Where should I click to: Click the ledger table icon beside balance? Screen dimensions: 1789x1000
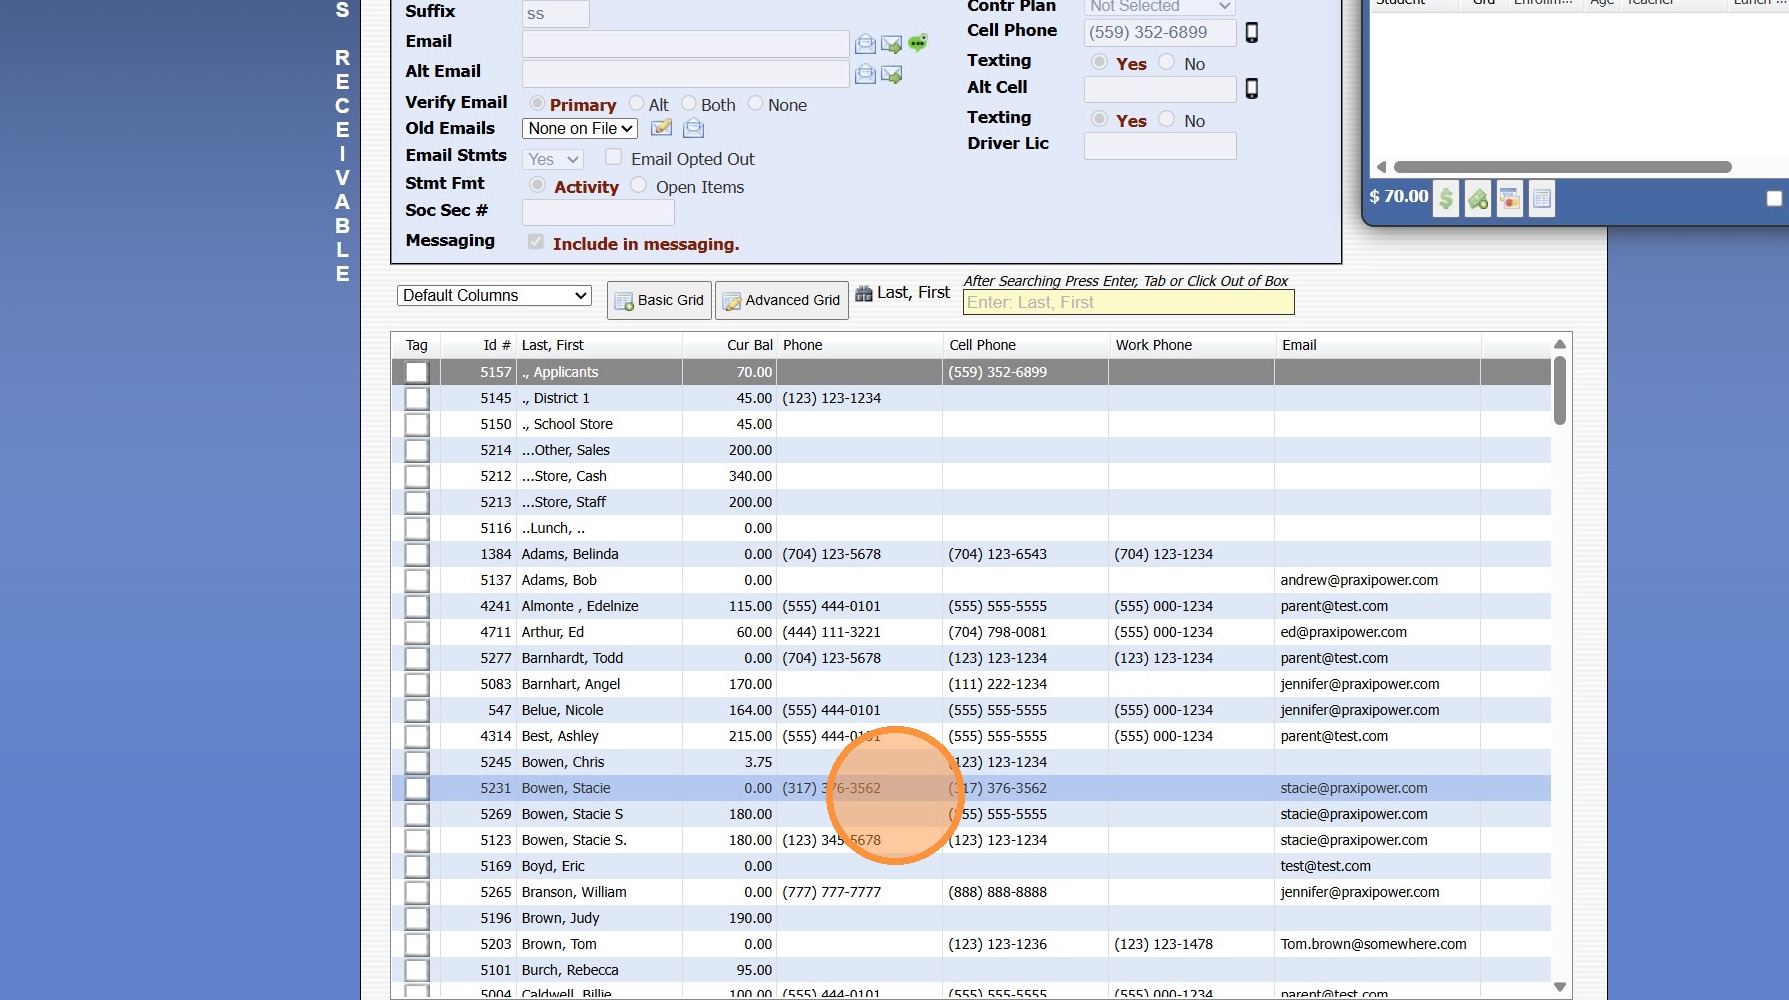click(1542, 199)
